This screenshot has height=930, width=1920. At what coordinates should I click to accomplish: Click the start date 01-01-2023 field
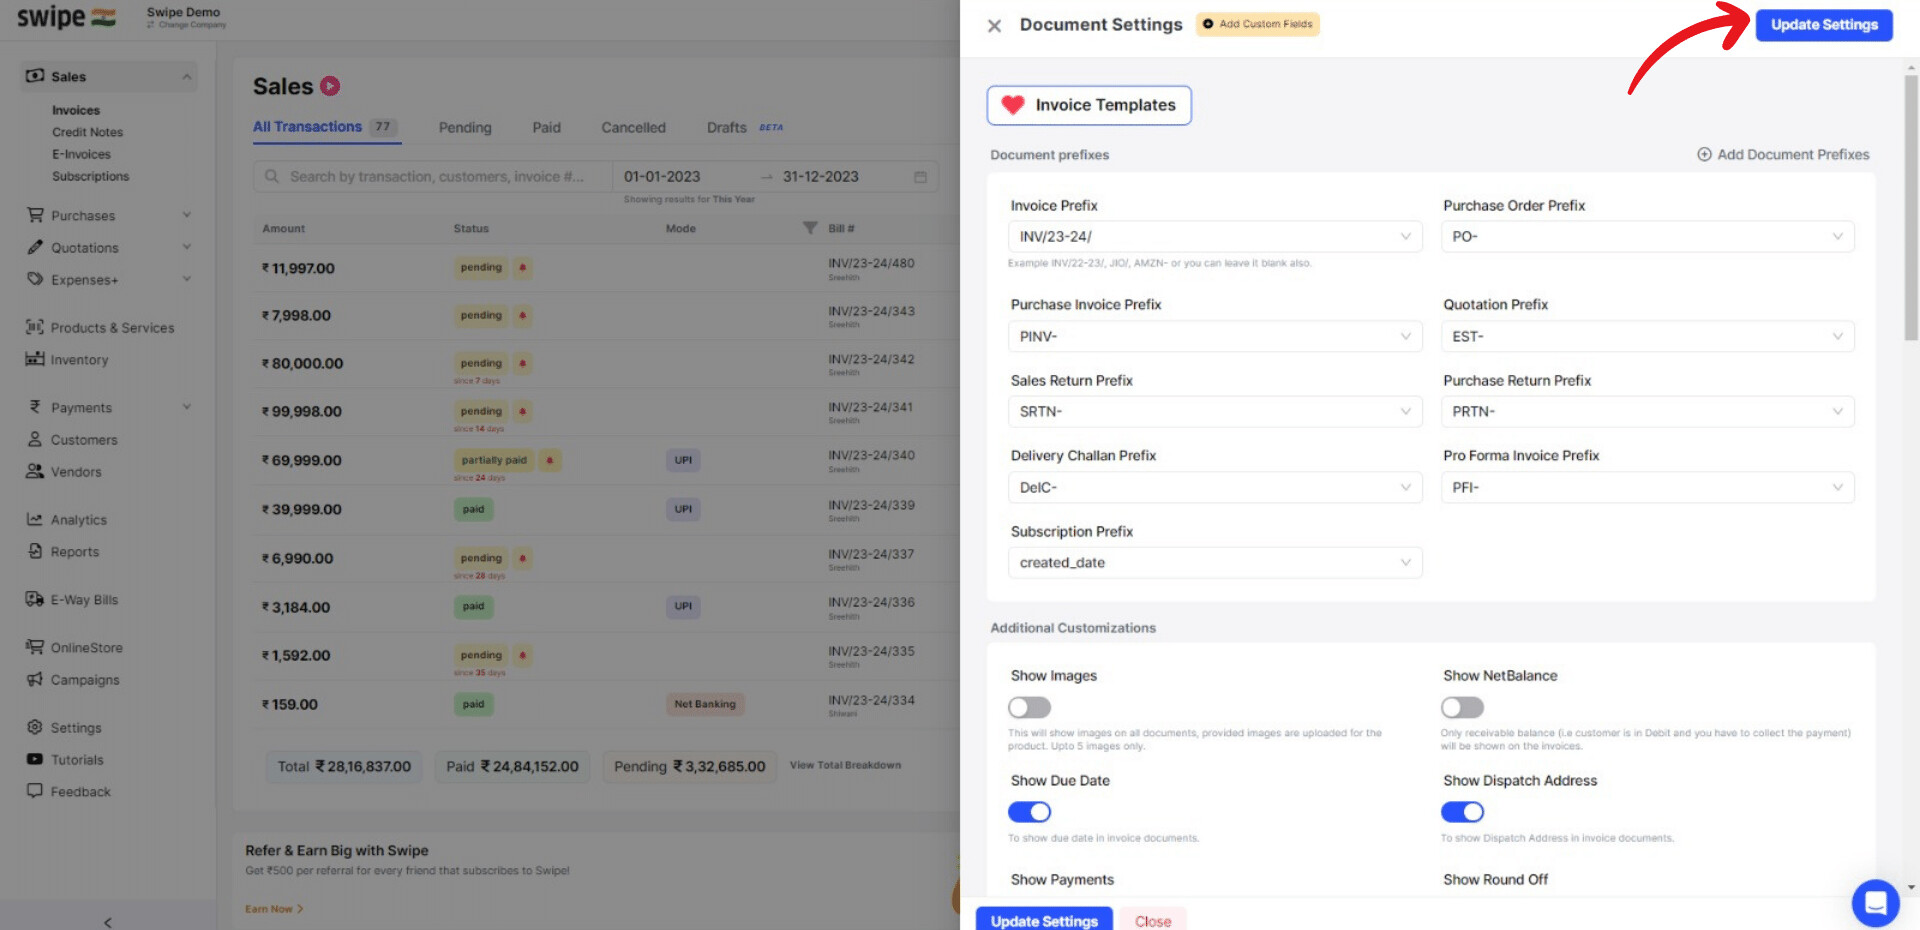click(662, 177)
